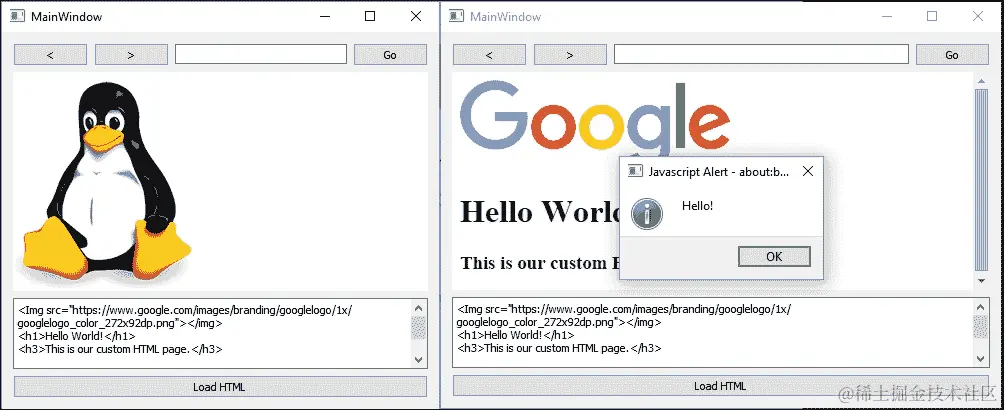Screen dimensions: 1004x410
Task: Minimize the right MainWindow
Action: pyautogui.click(x=887, y=16)
